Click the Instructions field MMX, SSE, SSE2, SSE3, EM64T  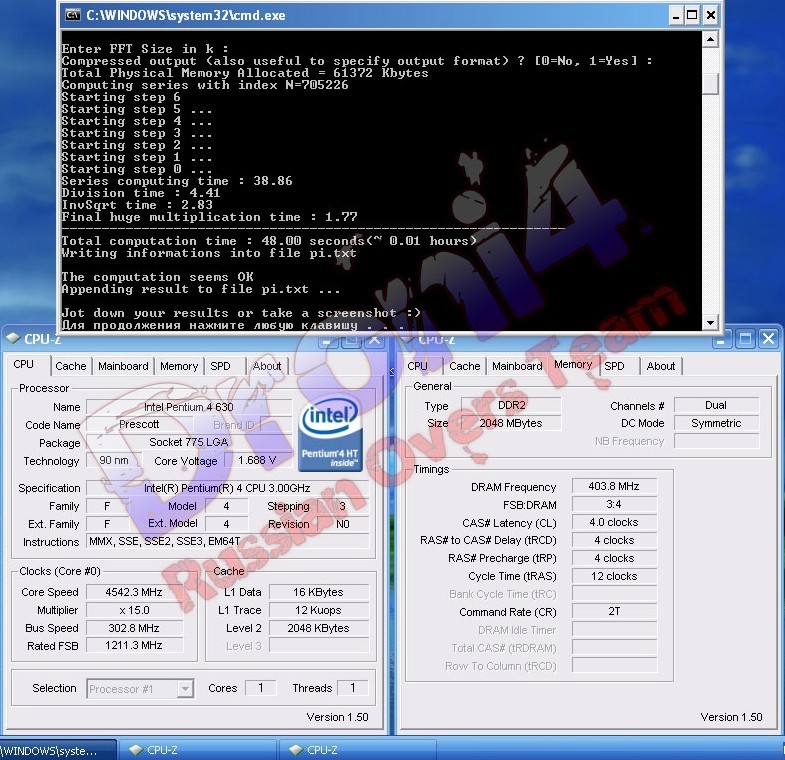click(x=227, y=541)
